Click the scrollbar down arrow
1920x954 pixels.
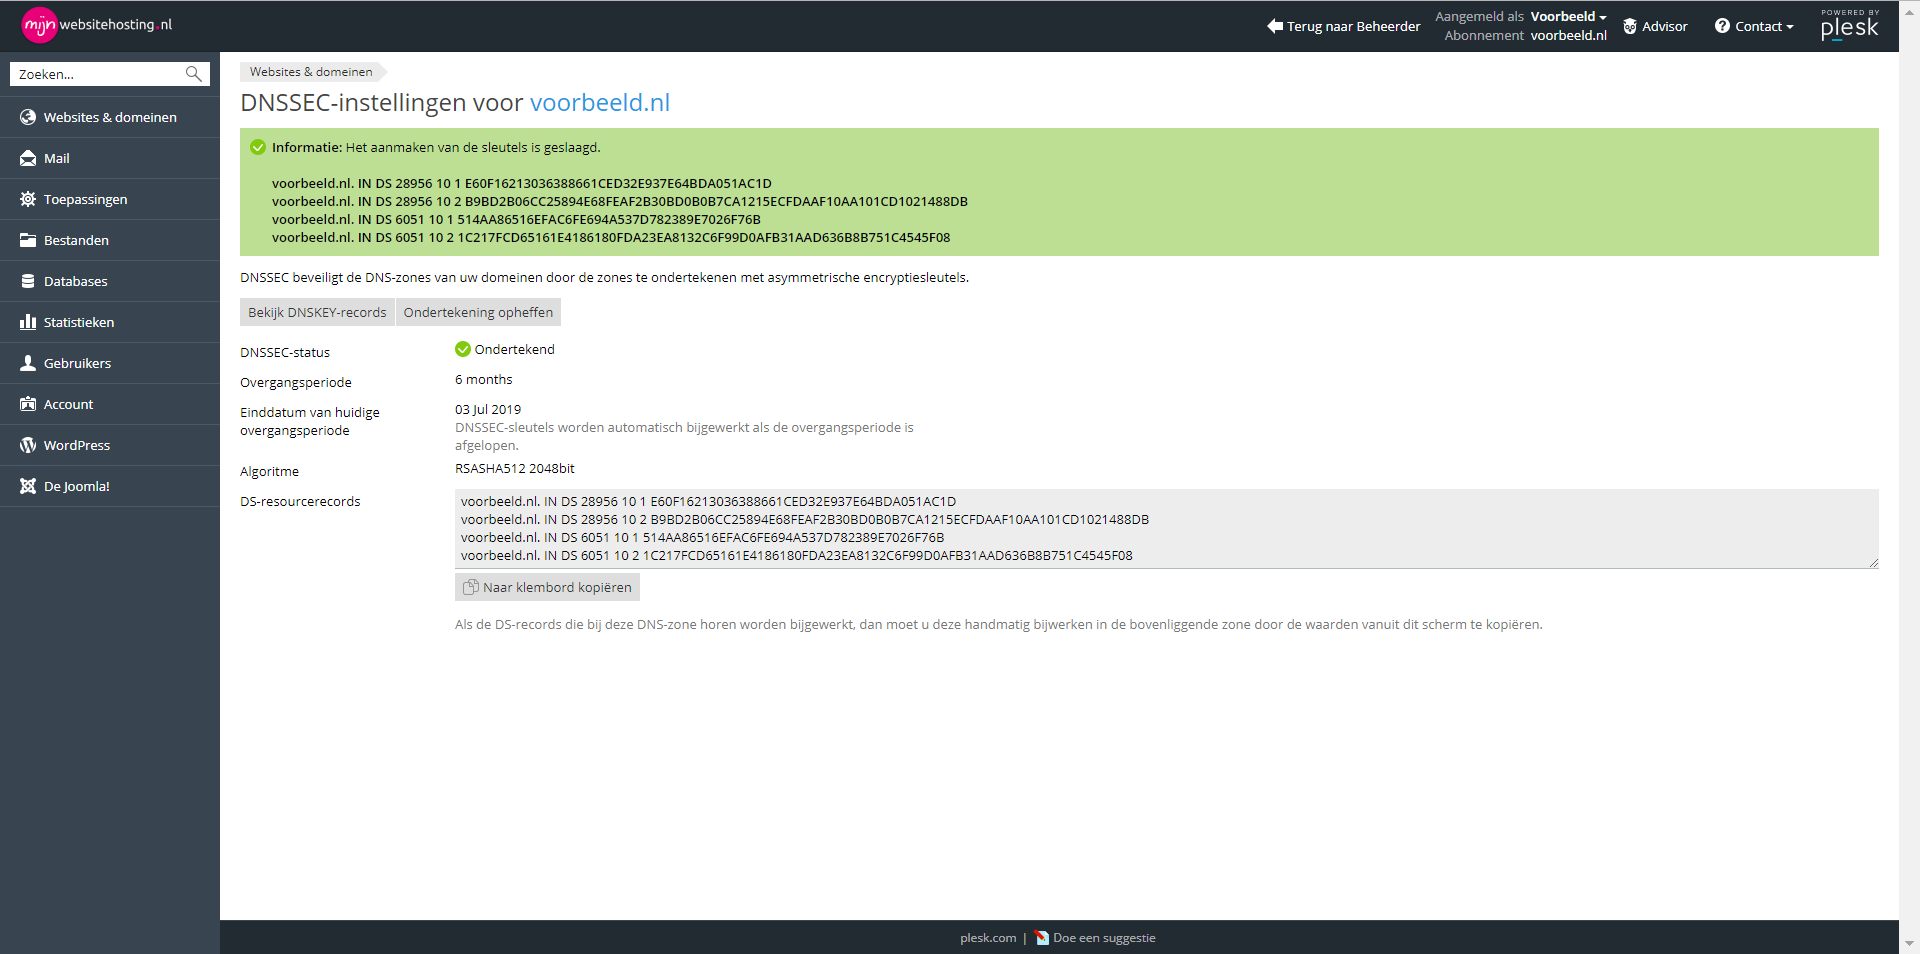1909,943
